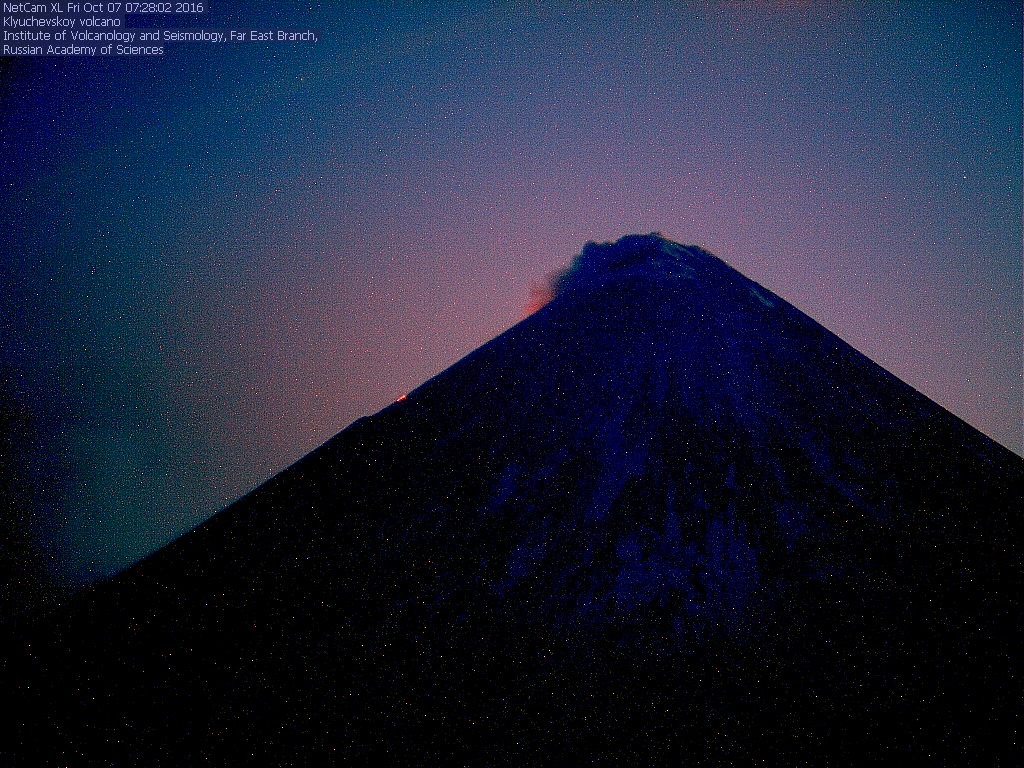The image size is (1024, 768).
Task: Click the 'Russian Academy of Sciences' text
Action: 84,50
